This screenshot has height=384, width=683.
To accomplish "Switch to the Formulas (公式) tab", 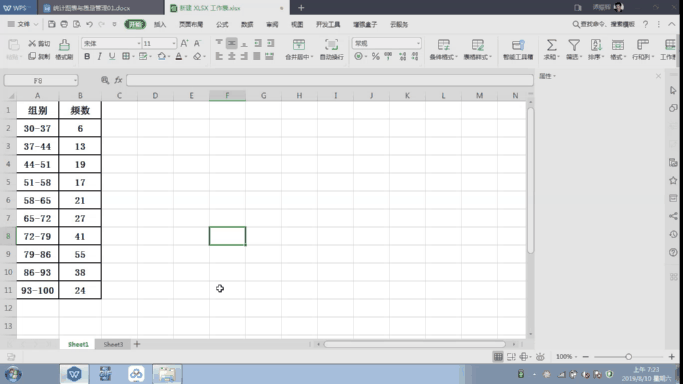I will point(222,24).
